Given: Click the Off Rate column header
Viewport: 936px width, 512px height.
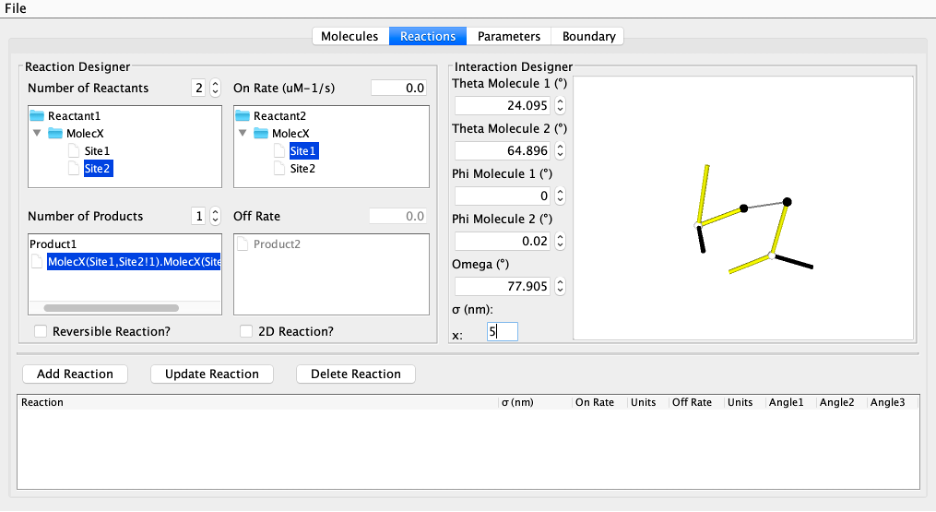Looking at the screenshot, I should pyautogui.click(x=696, y=402).
